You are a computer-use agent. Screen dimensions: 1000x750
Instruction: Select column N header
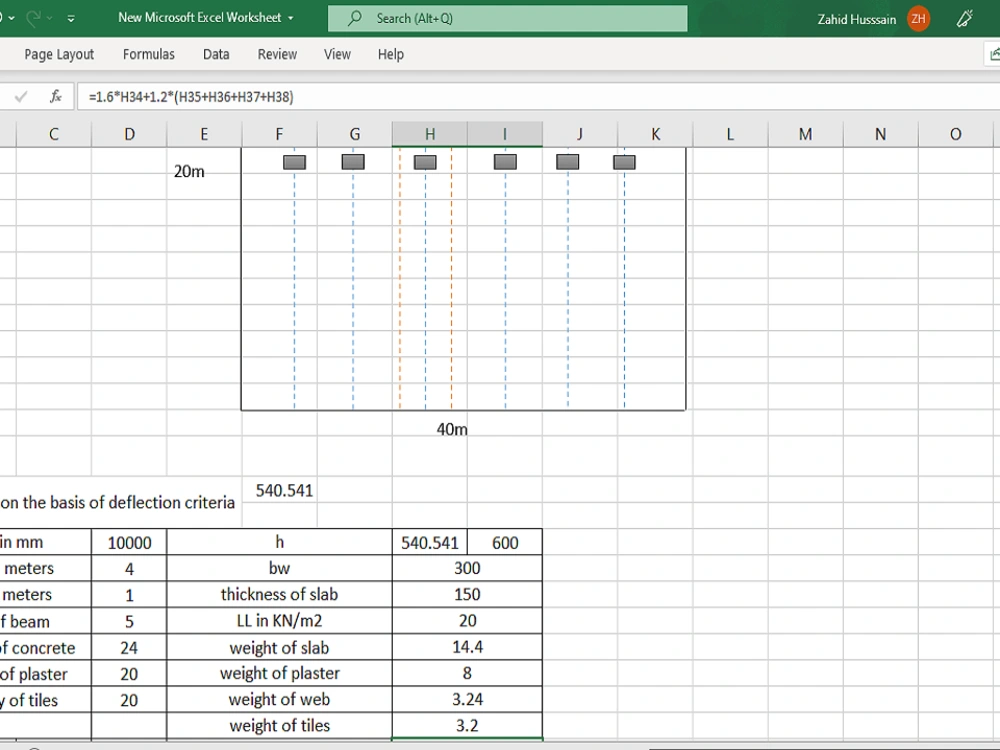[881, 134]
